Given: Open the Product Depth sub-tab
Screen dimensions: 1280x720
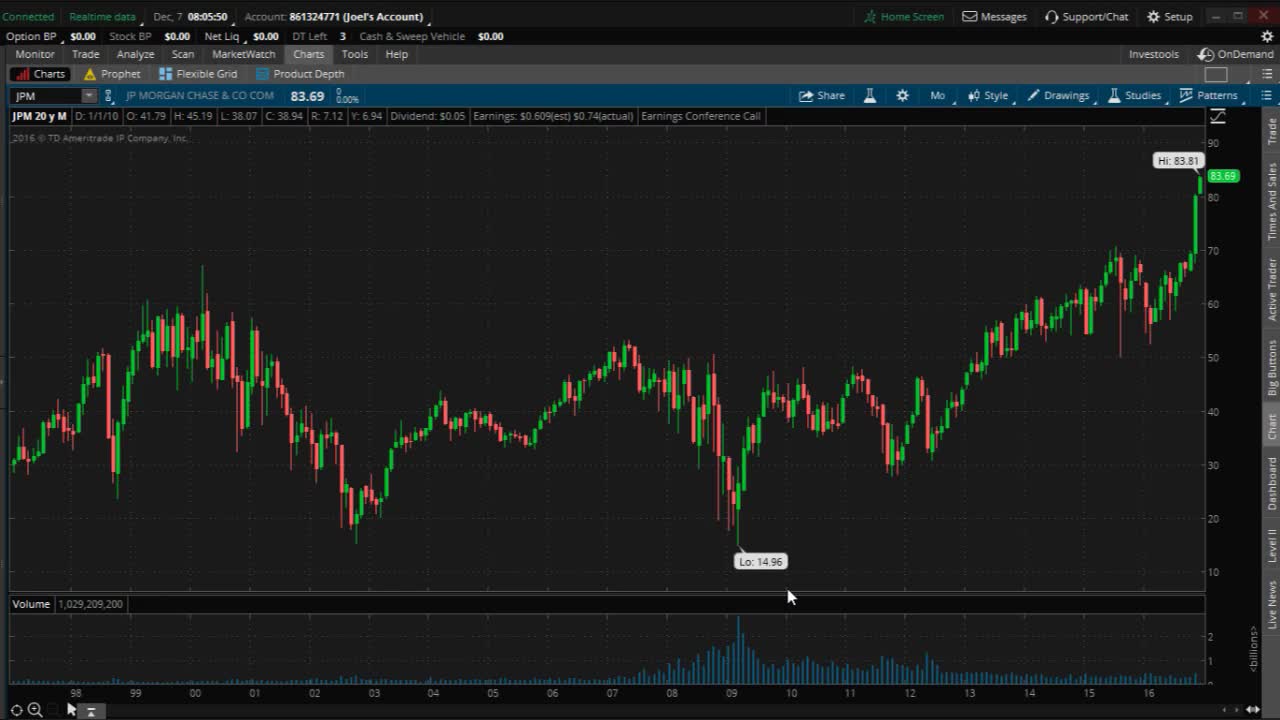Looking at the screenshot, I should tap(300, 74).
